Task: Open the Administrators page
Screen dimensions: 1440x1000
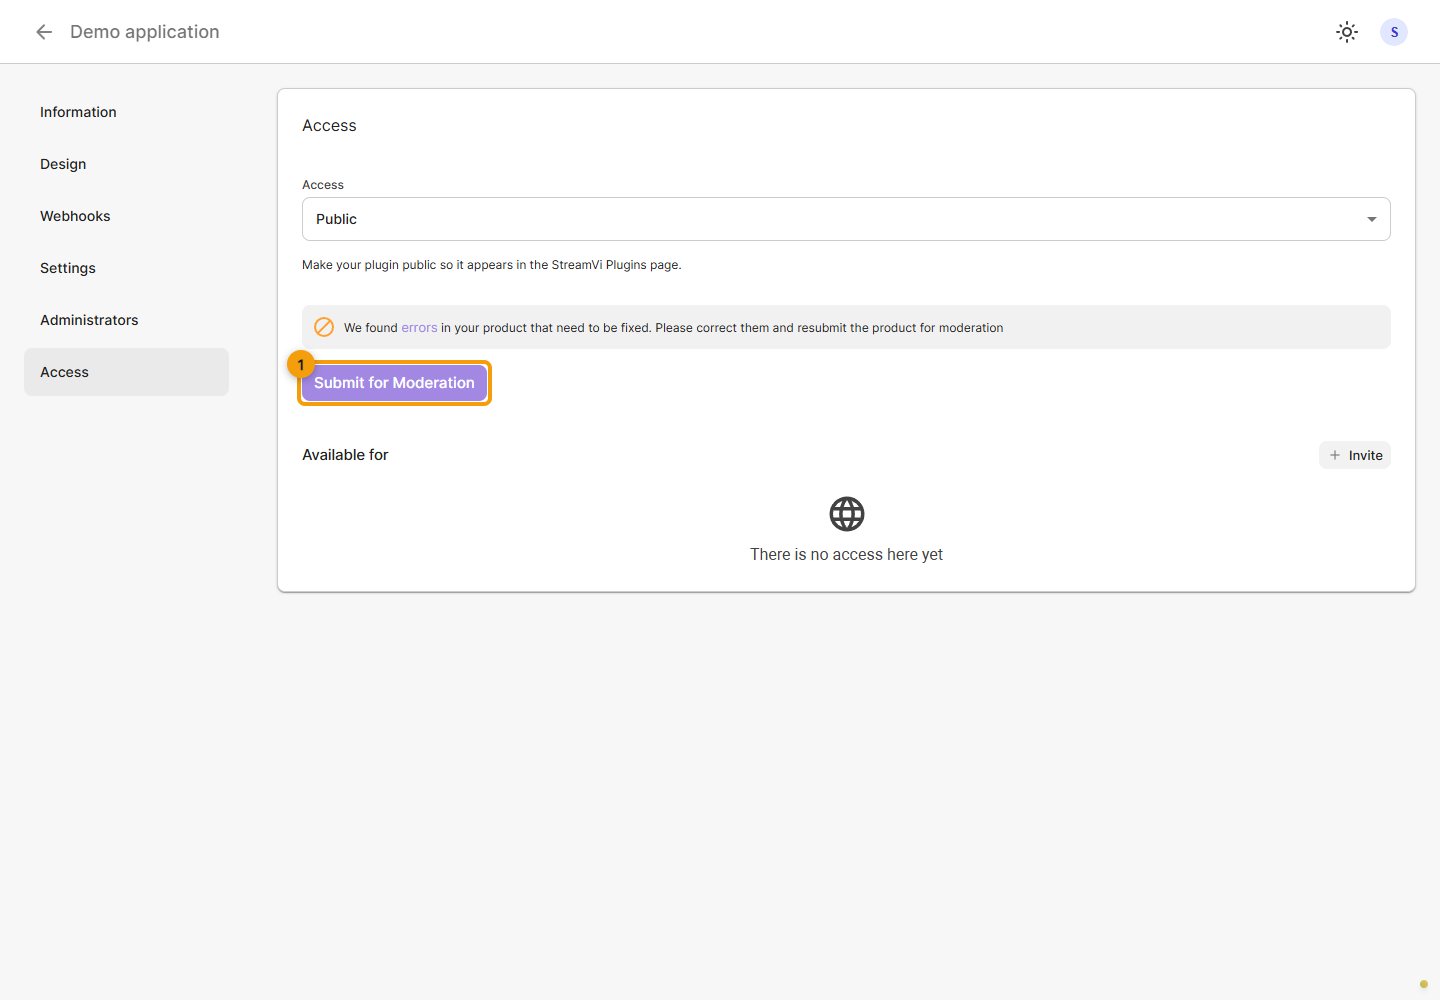Action: click(126, 320)
